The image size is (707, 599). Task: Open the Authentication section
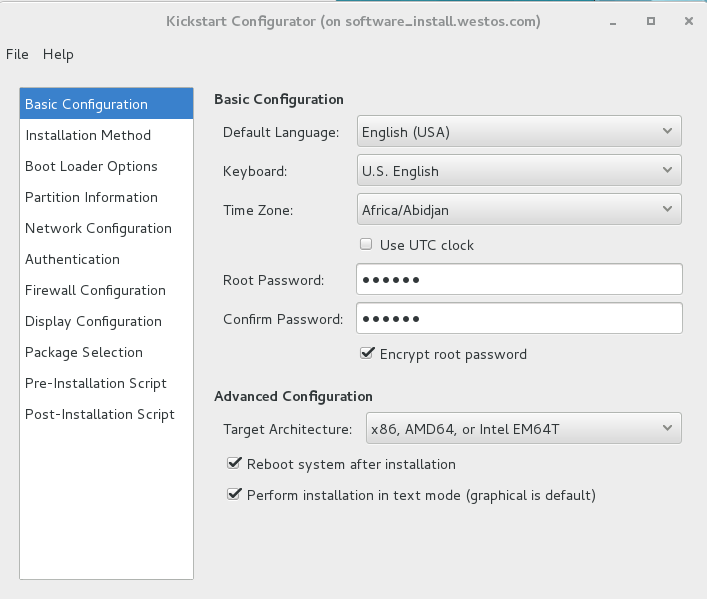point(72,259)
